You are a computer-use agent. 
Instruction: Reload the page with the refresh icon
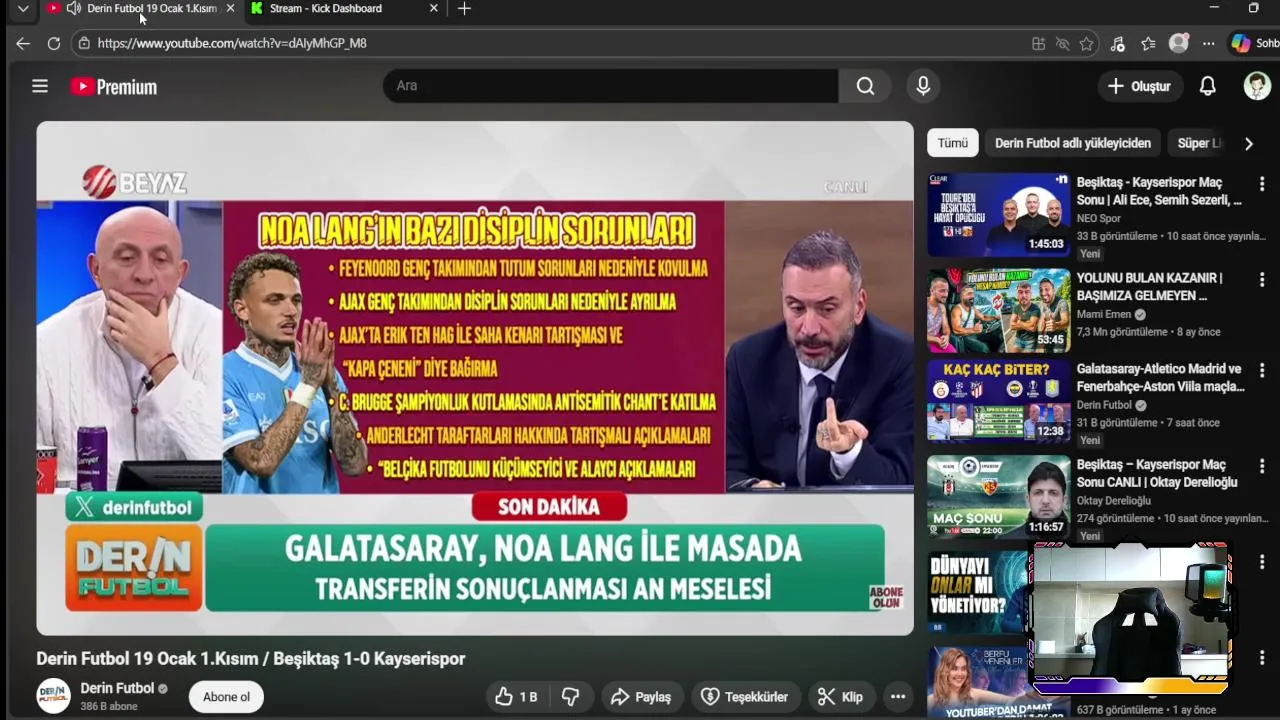pos(54,43)
